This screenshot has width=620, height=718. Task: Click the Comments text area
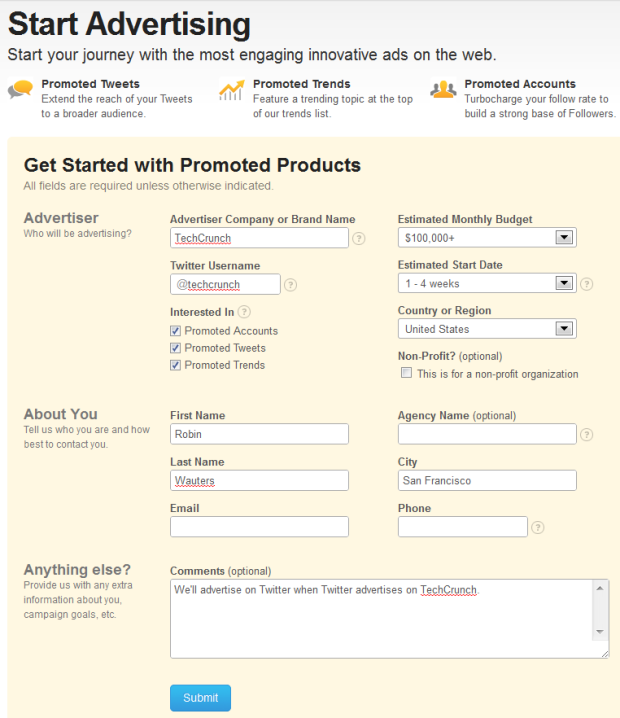(380, 618)
